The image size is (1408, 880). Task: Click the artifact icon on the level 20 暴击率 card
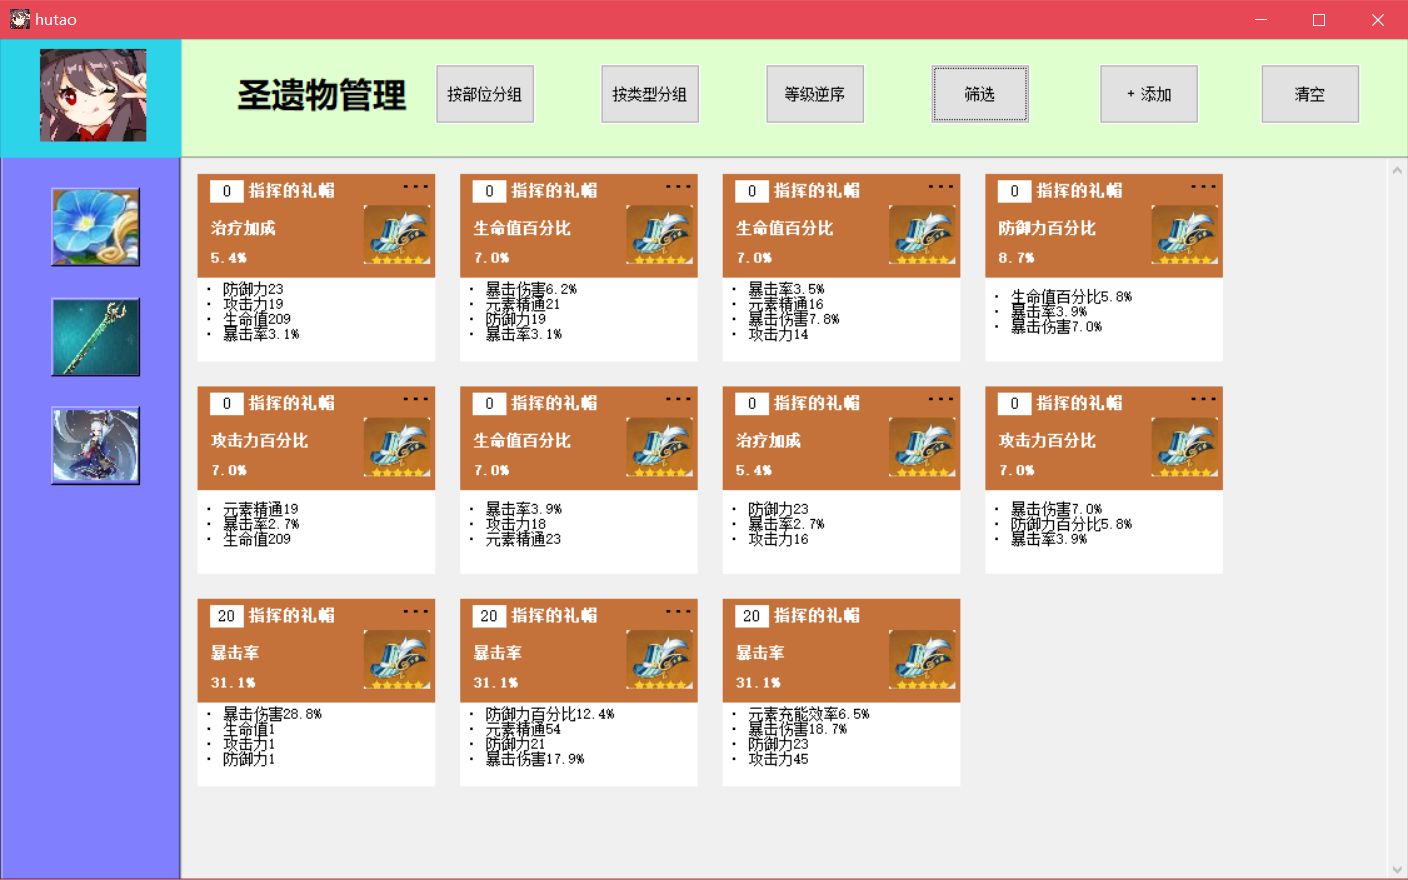point(397,659)
